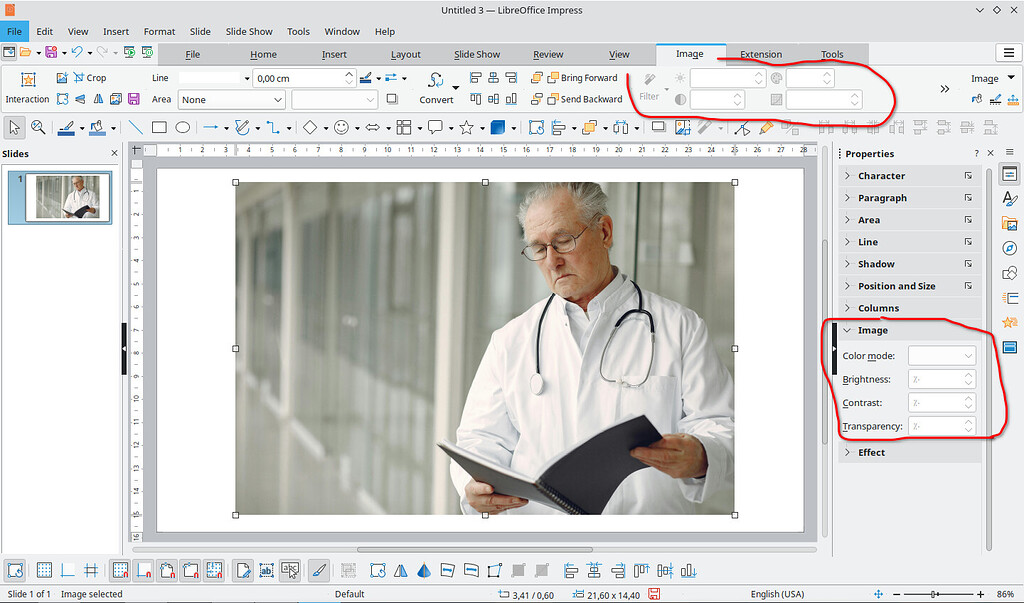The height and width of the screenshot is (603, 1024).
Task: Expand the Image section in Properties
Action: pyautogui.click(x=871, y=329)
